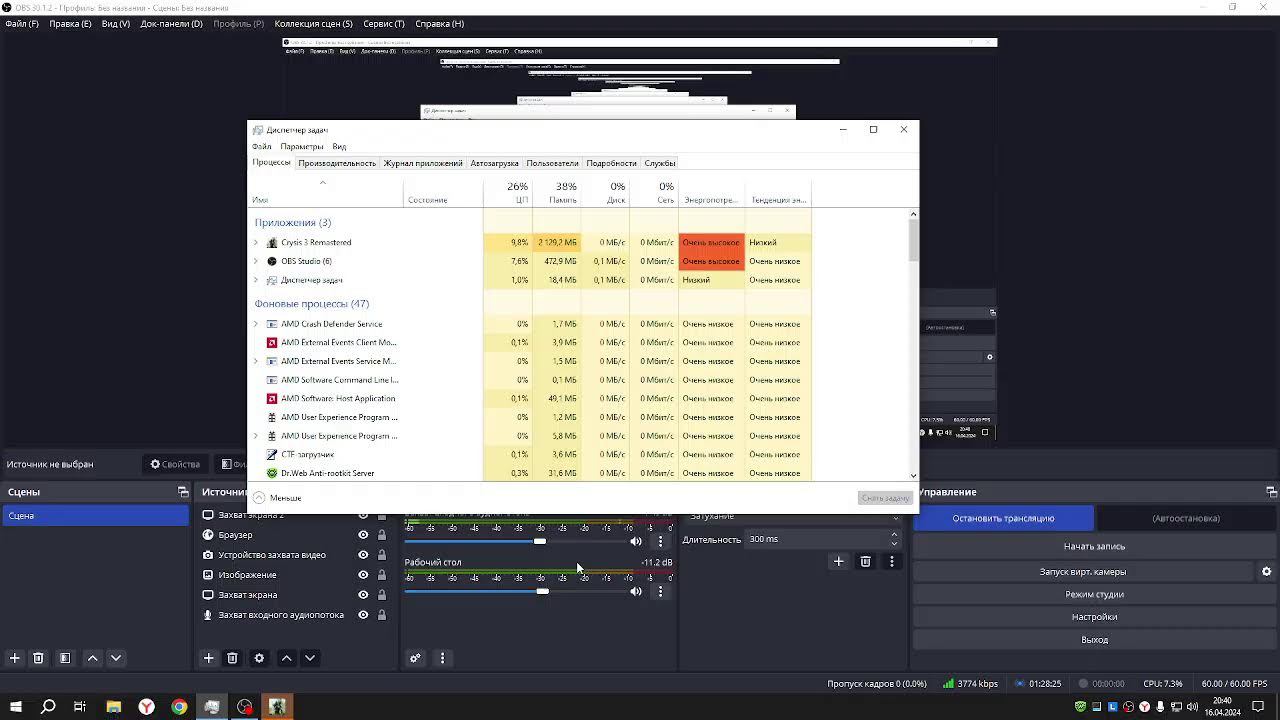Expand Crysis 3 Remastered process group
The height and width of the screenshot is (720, 1280).
(x=256, y=242)
